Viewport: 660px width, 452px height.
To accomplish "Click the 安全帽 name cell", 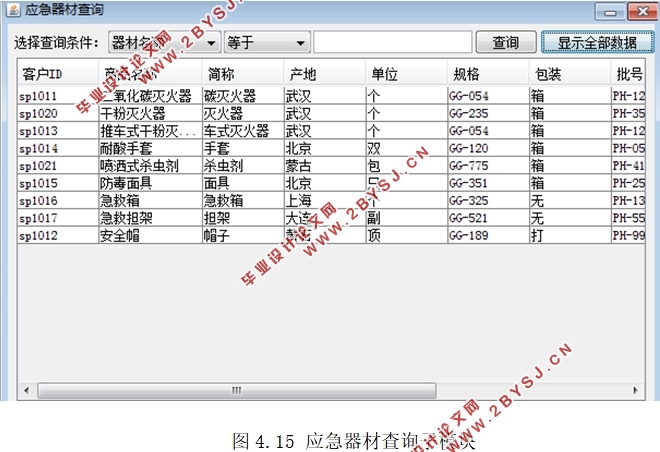I will pyautogui.click(x=151, y=235).
